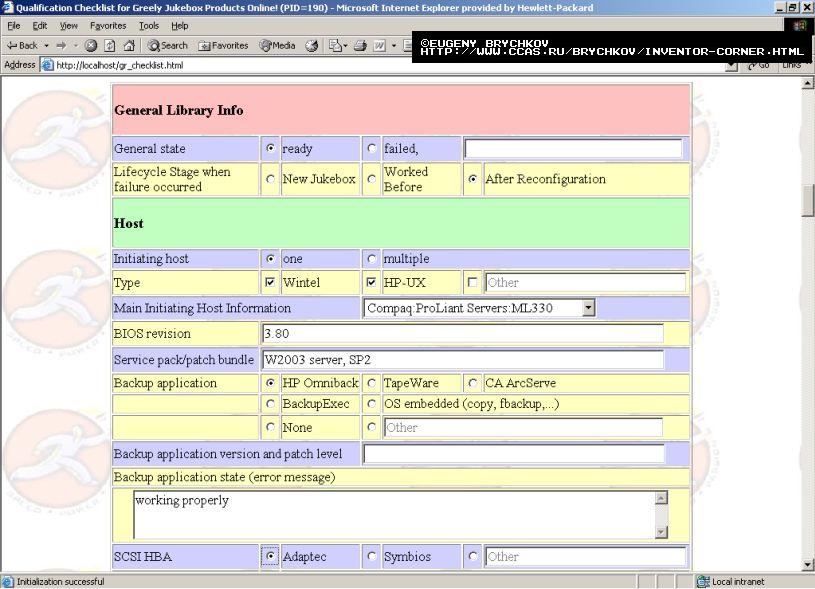Click the page vertical scrollbar thumb

click(808, 201)
